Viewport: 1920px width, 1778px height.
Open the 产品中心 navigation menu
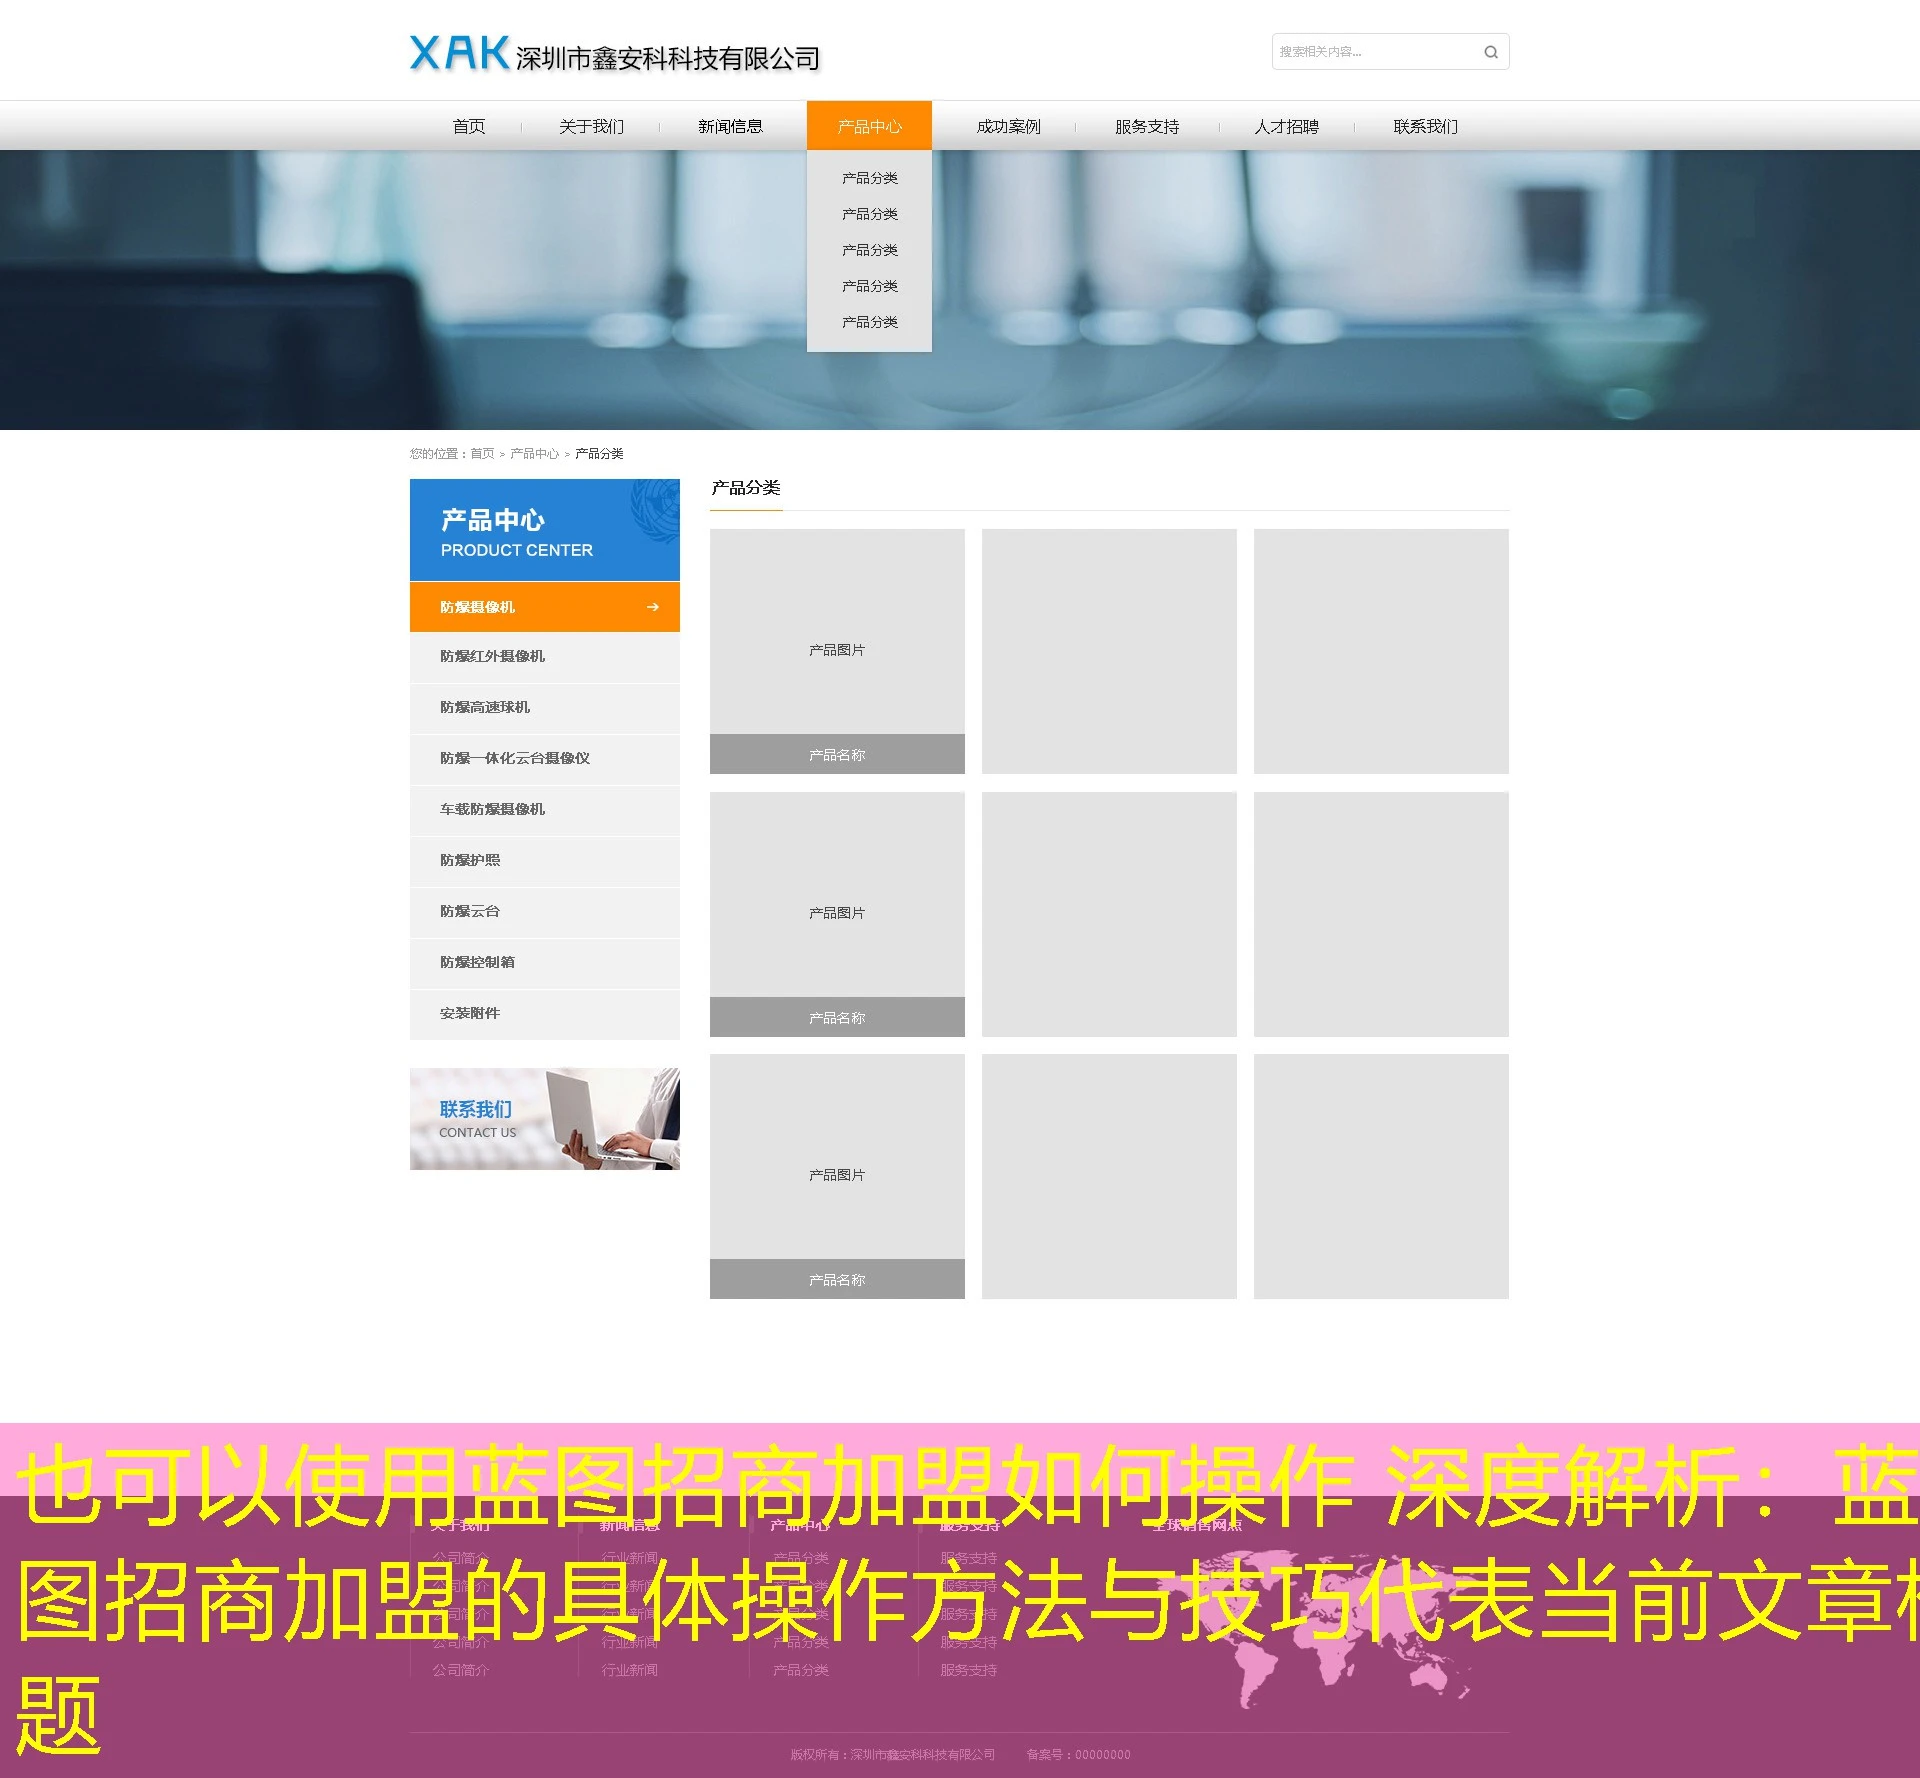pos(868,126)
